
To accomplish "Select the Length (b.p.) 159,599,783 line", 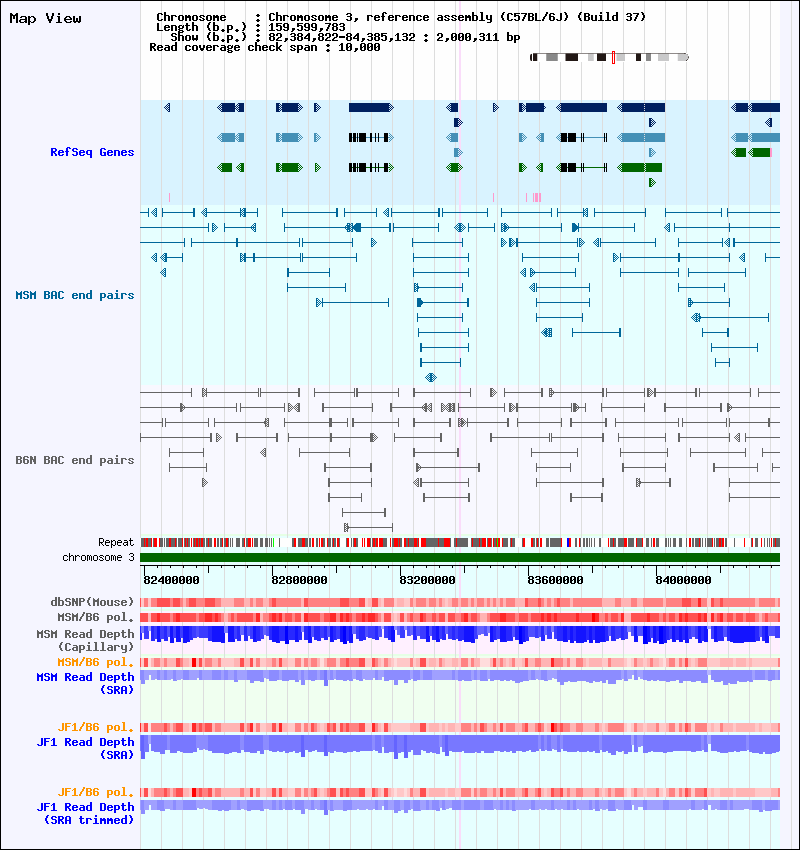I will [250, 27].
